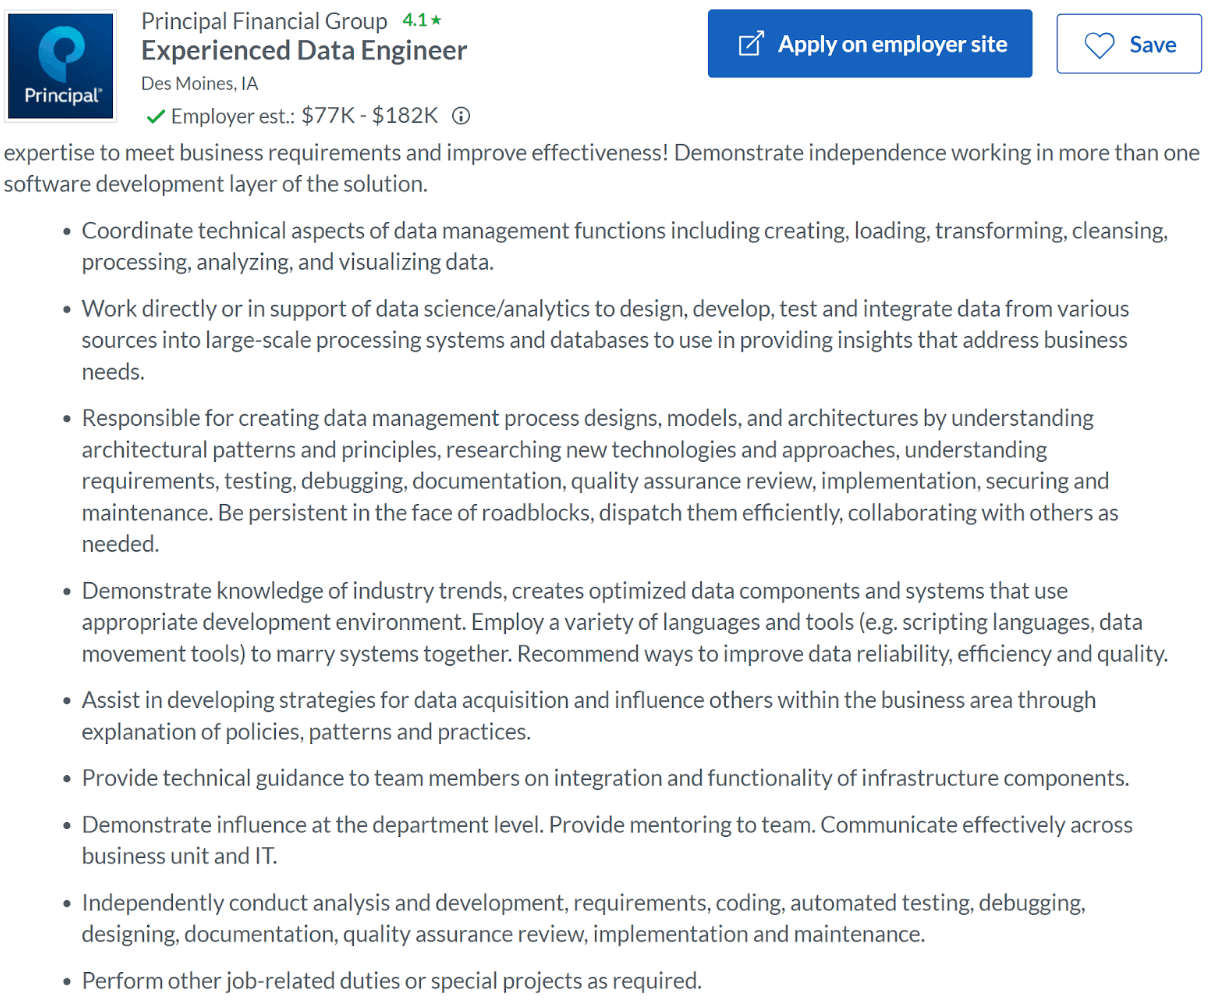1216x1005 pixels.
Task: Click the Save button
Action: (1129, 44)
